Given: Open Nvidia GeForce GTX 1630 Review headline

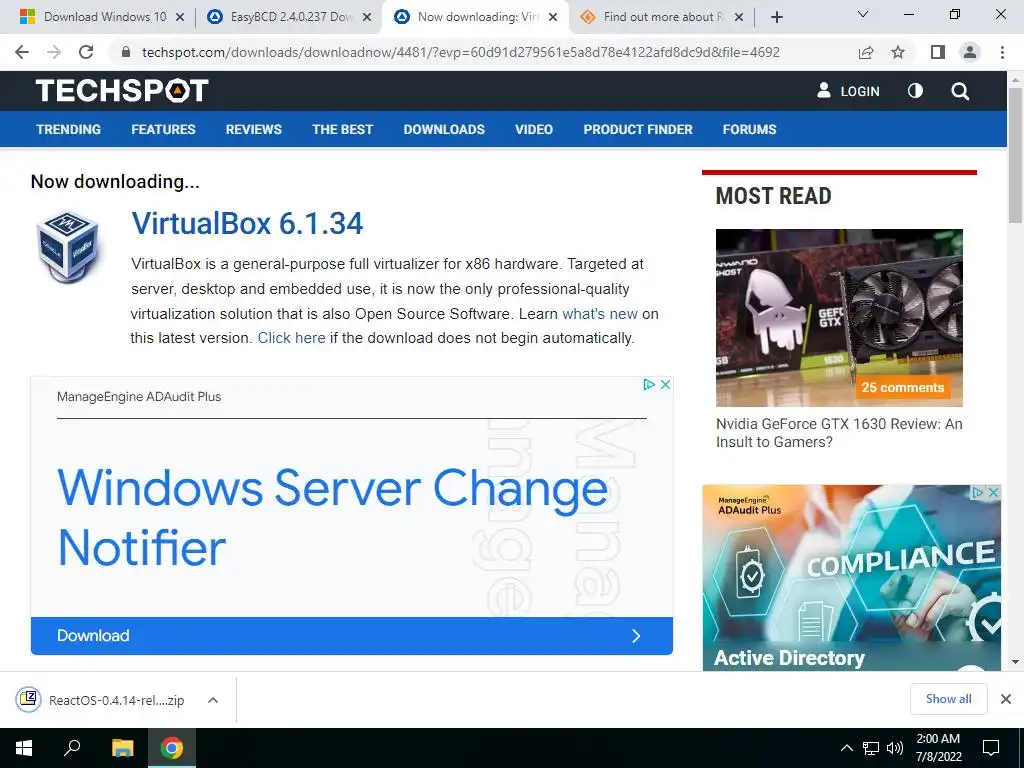Looking at the screenshot, I should click(839, 432).
